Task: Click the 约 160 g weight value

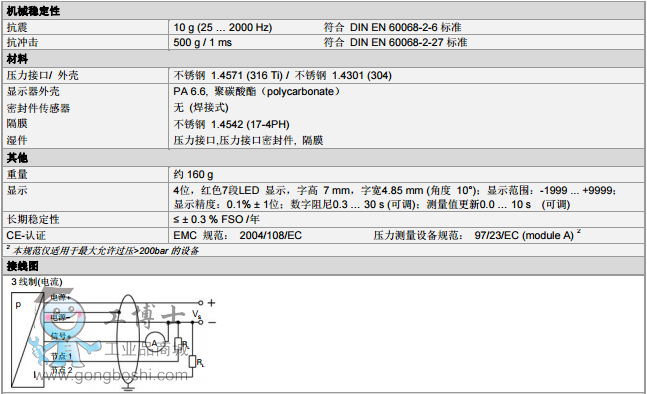Action: point(193,174)
